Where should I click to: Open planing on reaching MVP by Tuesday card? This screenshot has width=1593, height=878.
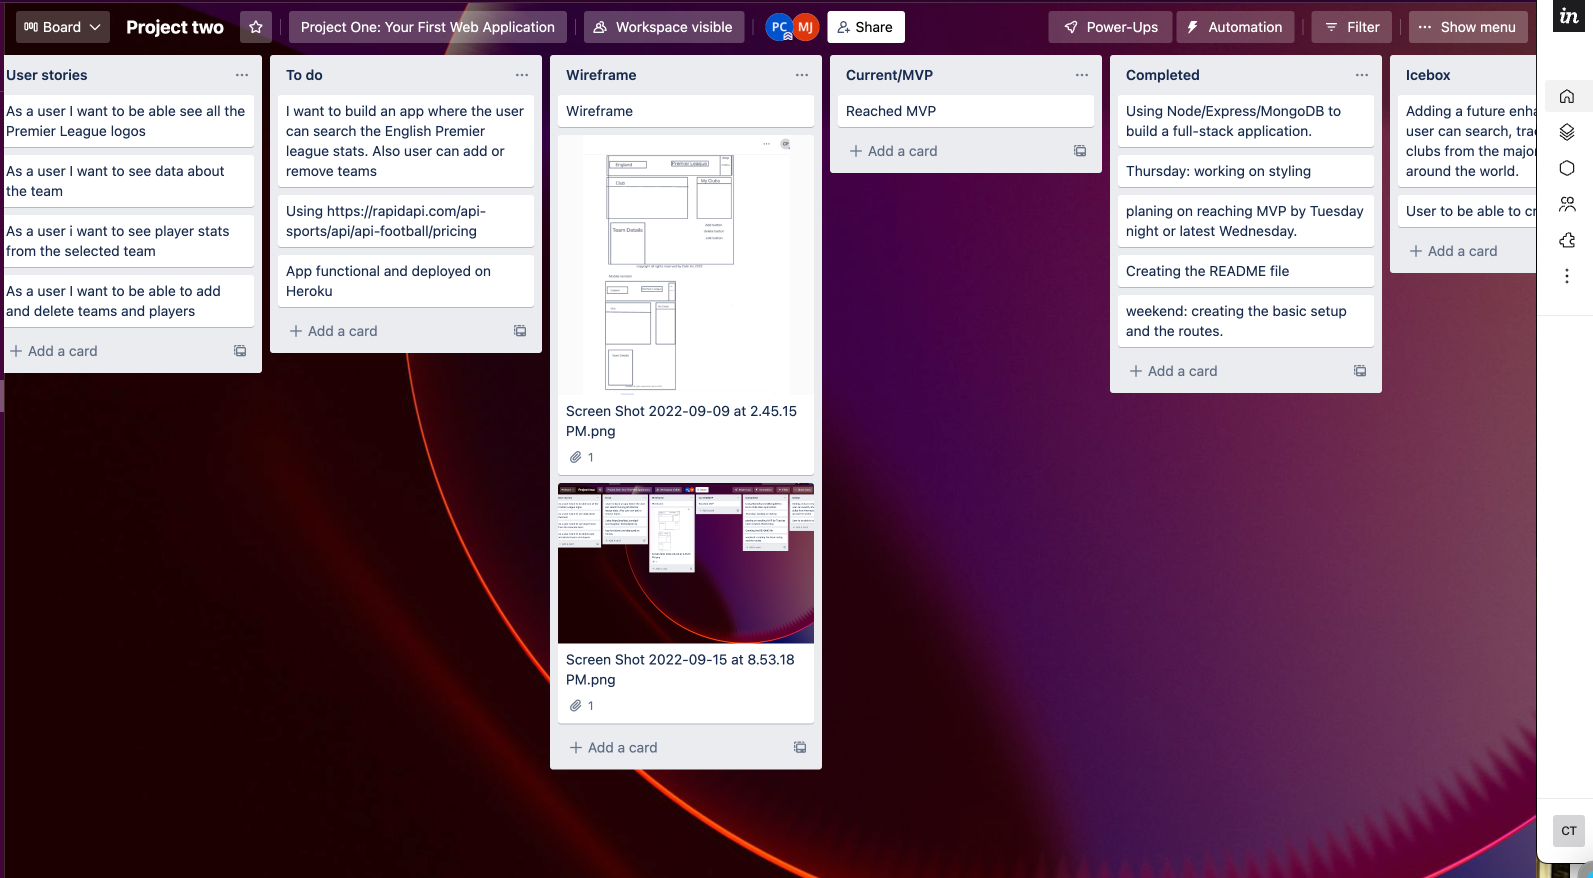point(1246,221)
